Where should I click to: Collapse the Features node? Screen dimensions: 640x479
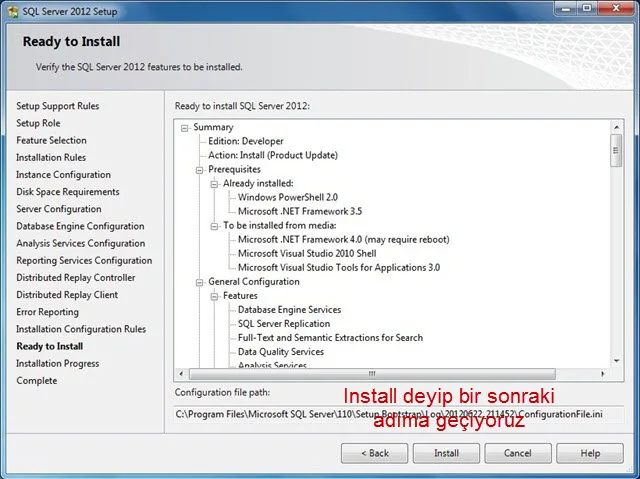[214, 297]
